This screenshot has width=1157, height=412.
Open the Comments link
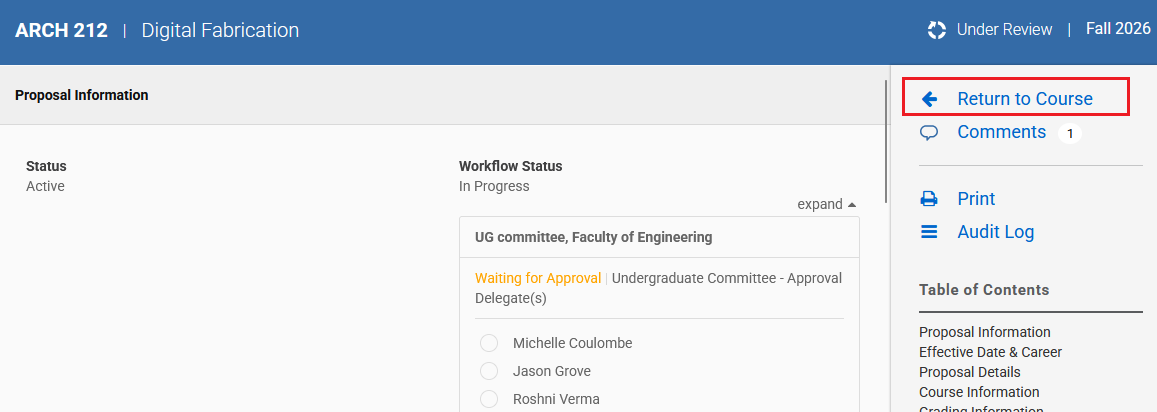(x=1001, y=132)
